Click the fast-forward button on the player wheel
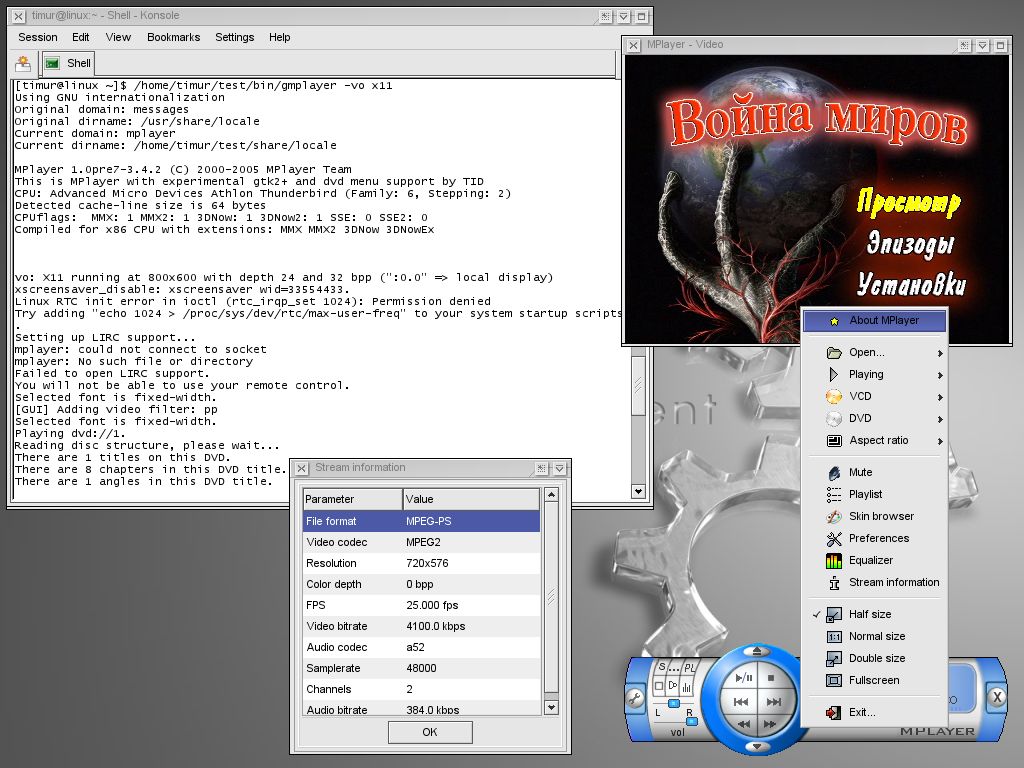This screenshot has width=1024, height=768. click(x=770, y=724)
